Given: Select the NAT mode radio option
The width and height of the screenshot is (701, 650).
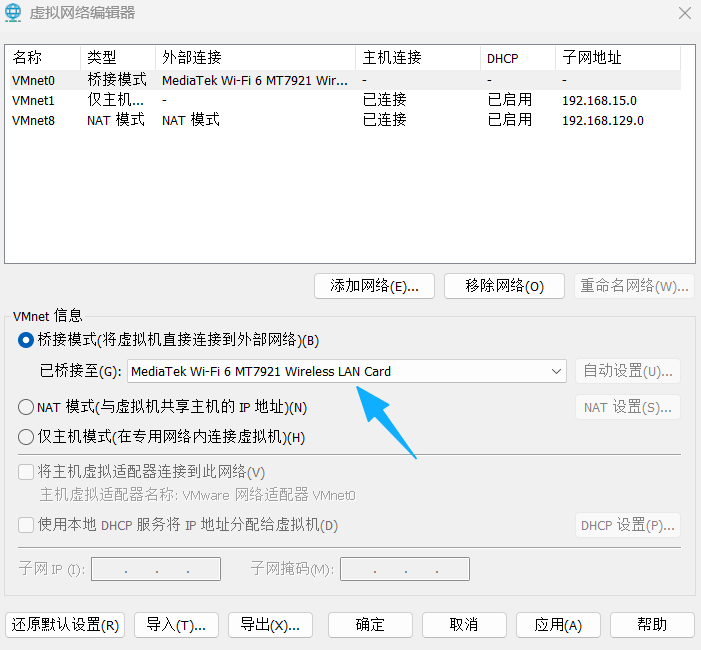Looking at the screenshot, I should coord(26,407).
